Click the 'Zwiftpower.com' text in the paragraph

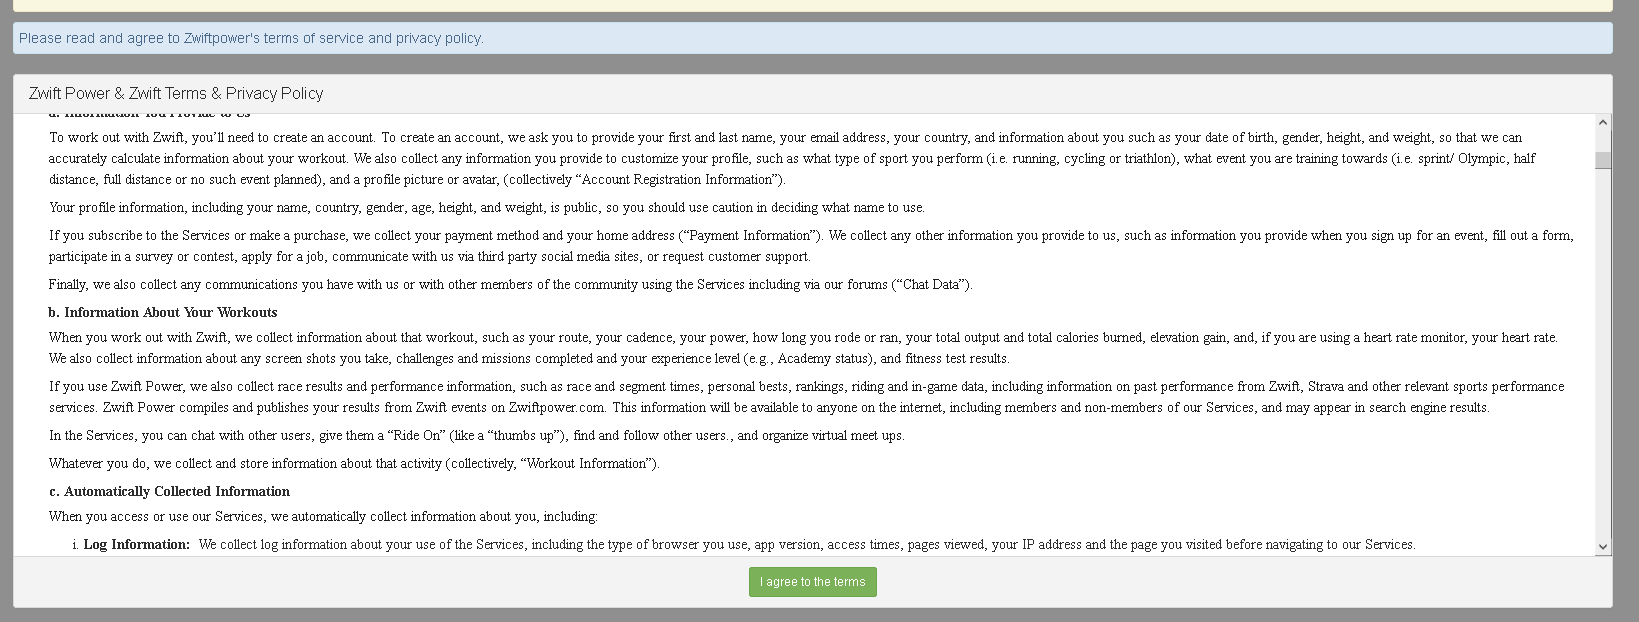pos(557,407)
